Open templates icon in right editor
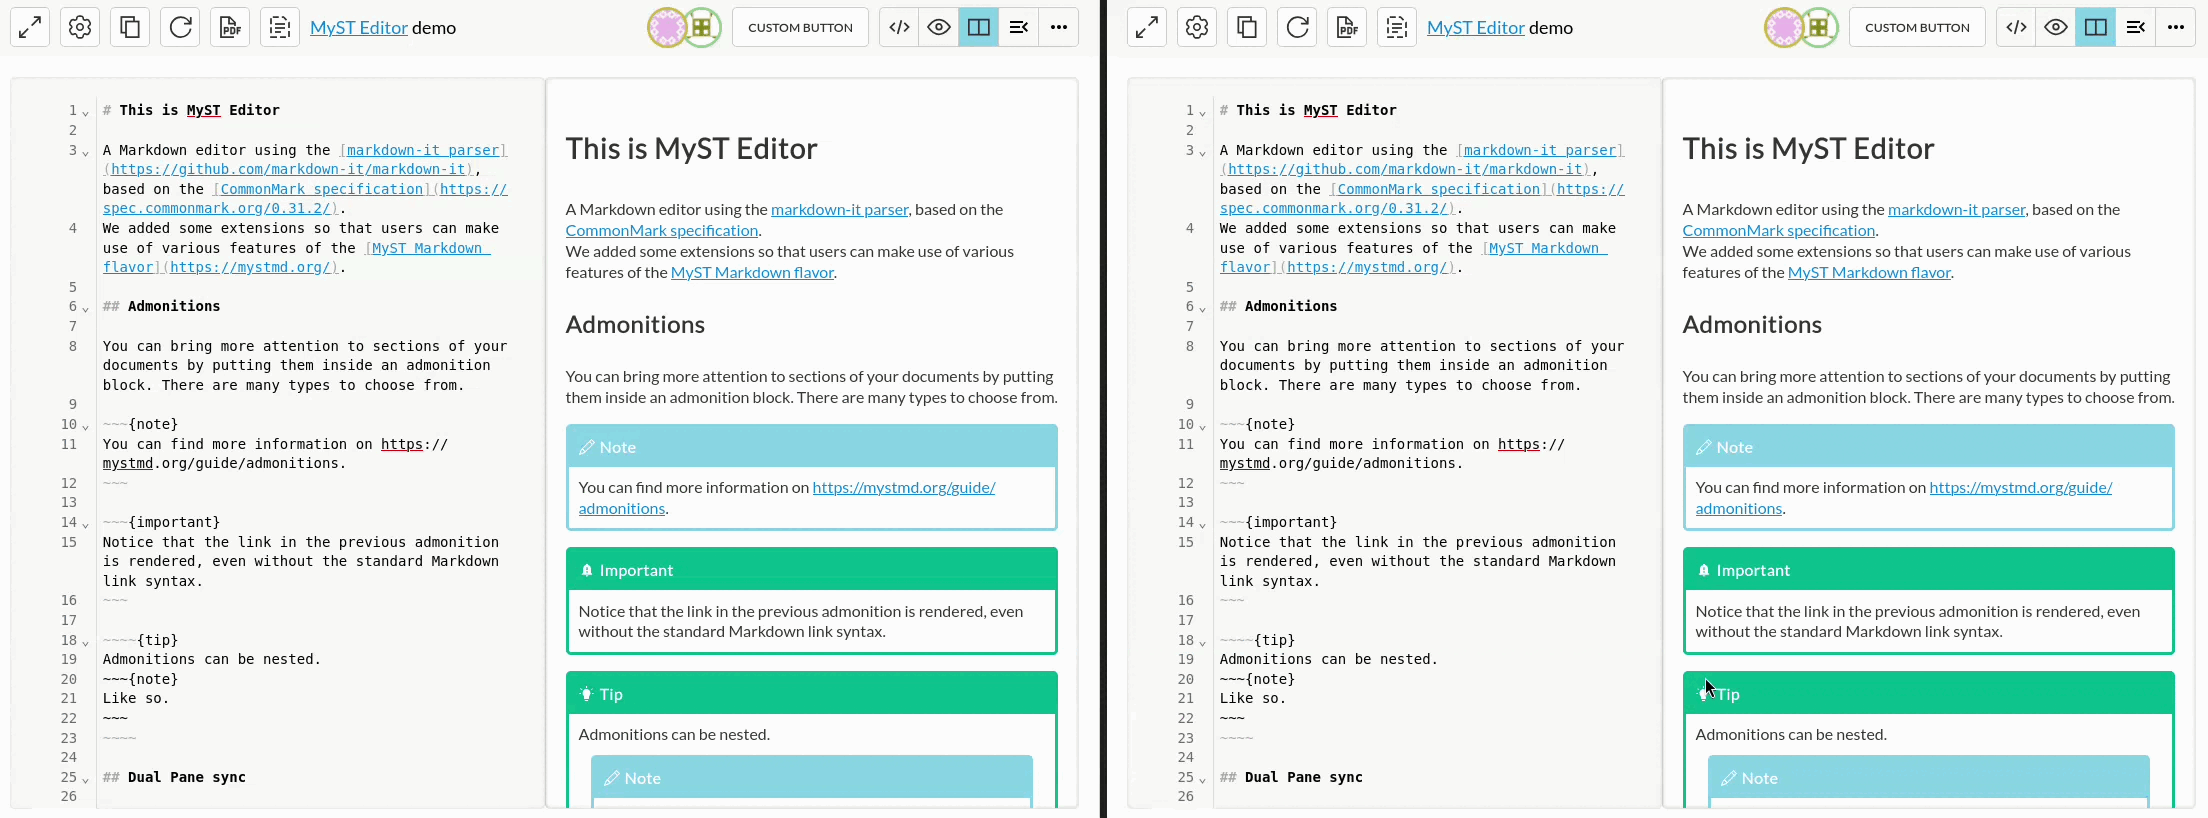 (1397, 27)
